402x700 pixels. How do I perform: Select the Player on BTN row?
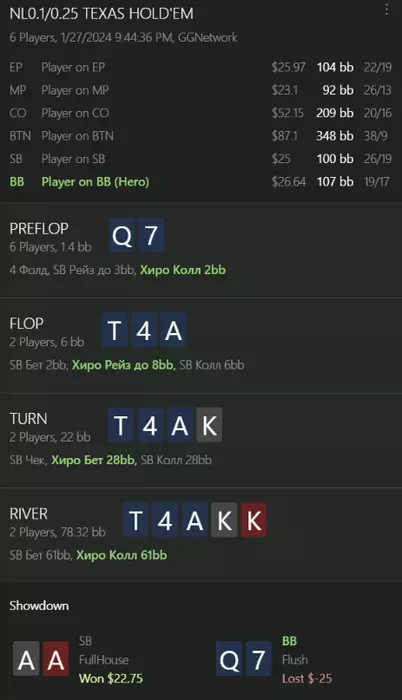coord(201,136)
